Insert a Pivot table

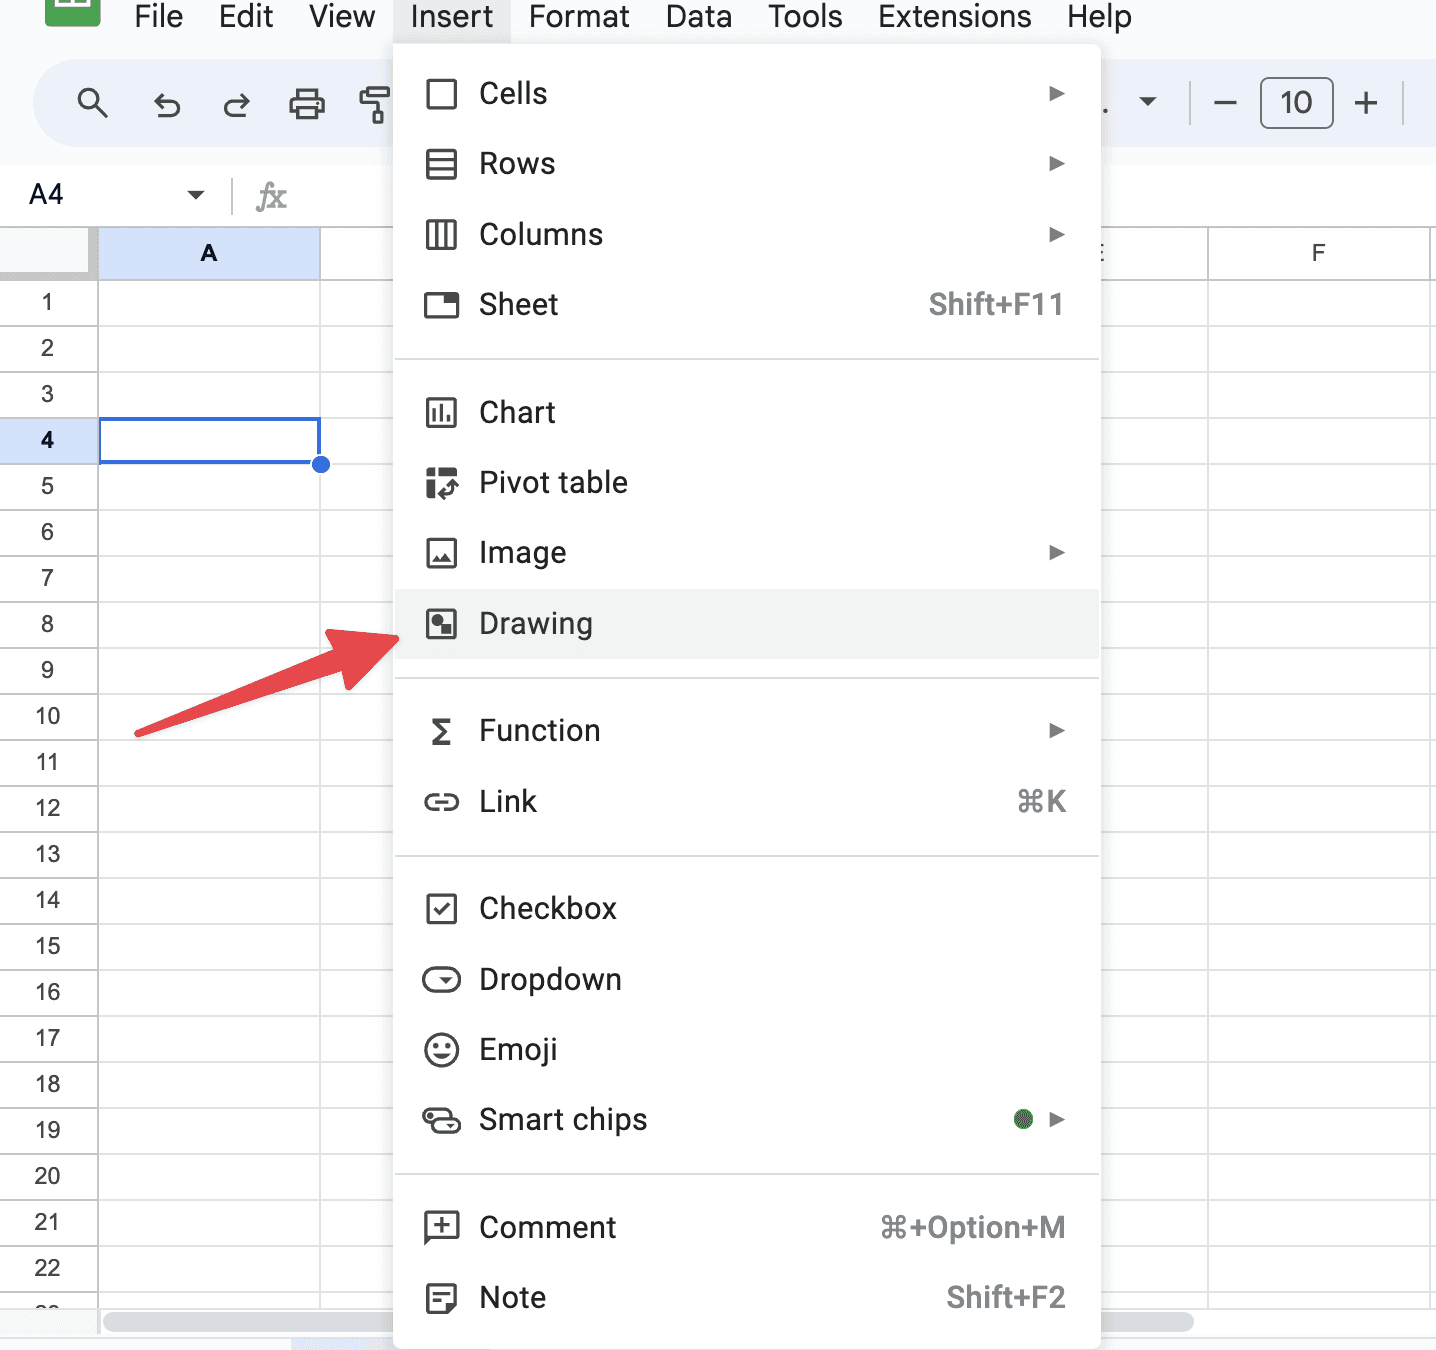tap(553, 482)
